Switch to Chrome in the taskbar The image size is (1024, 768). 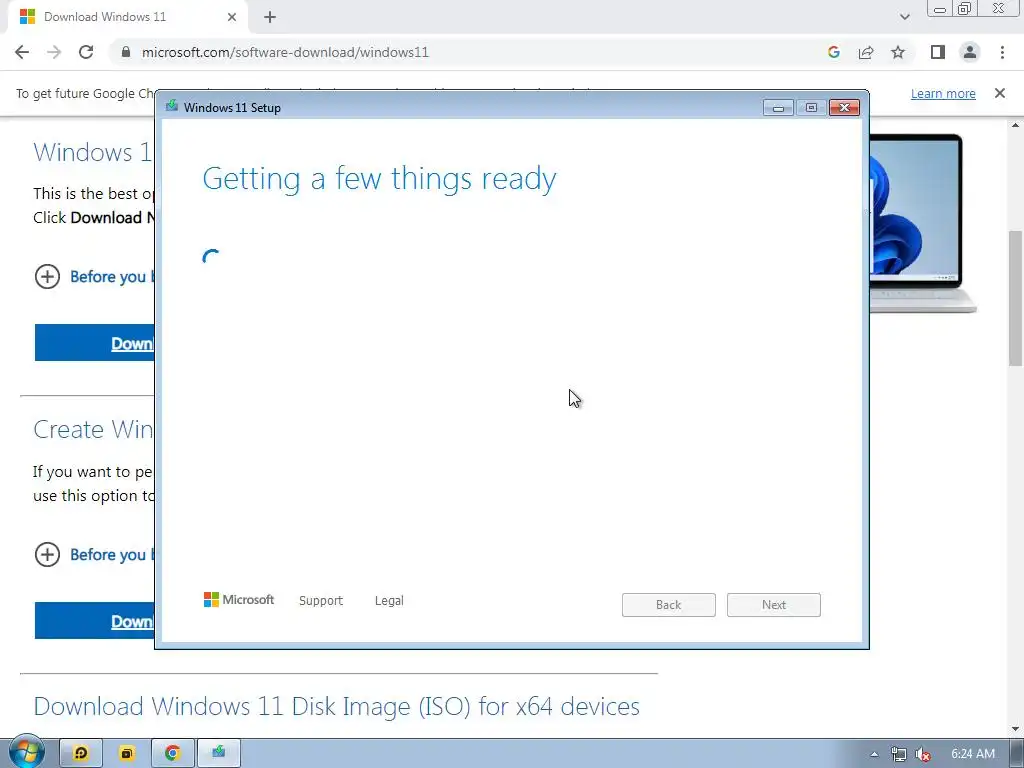tap(172, 754)
